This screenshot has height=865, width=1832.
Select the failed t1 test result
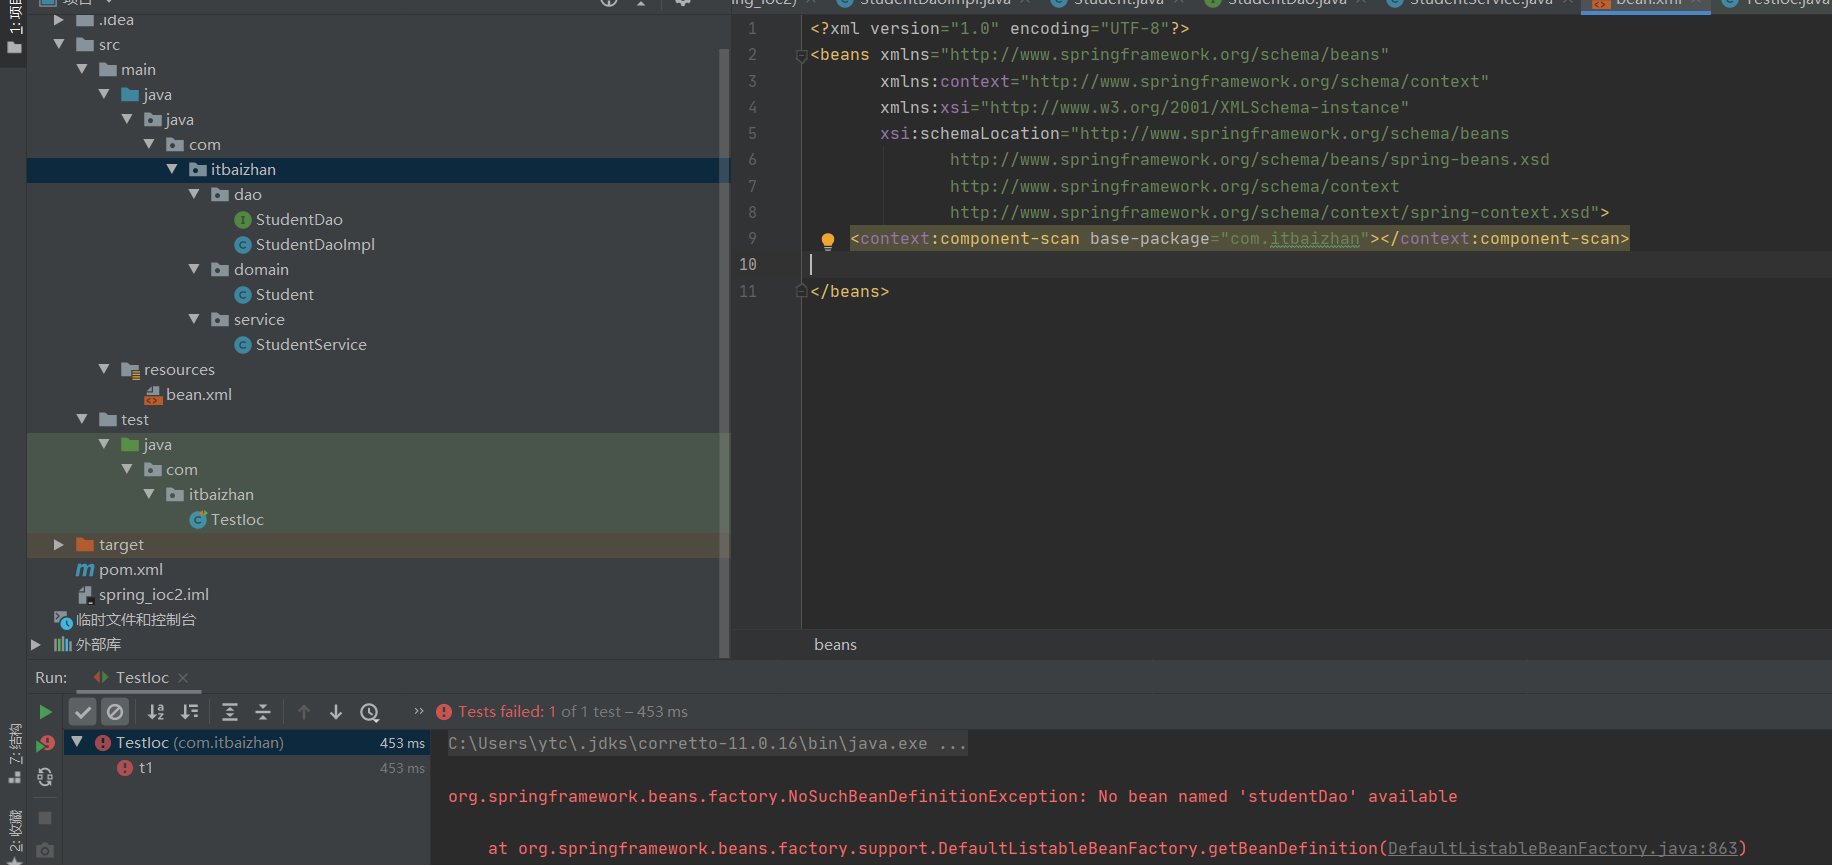tap(146, 768)
